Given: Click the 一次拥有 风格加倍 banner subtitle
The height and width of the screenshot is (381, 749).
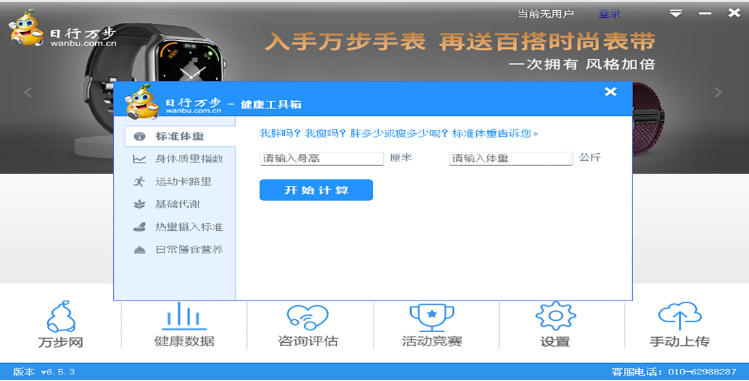Looking at the screenshot, I should pos(581,64).
